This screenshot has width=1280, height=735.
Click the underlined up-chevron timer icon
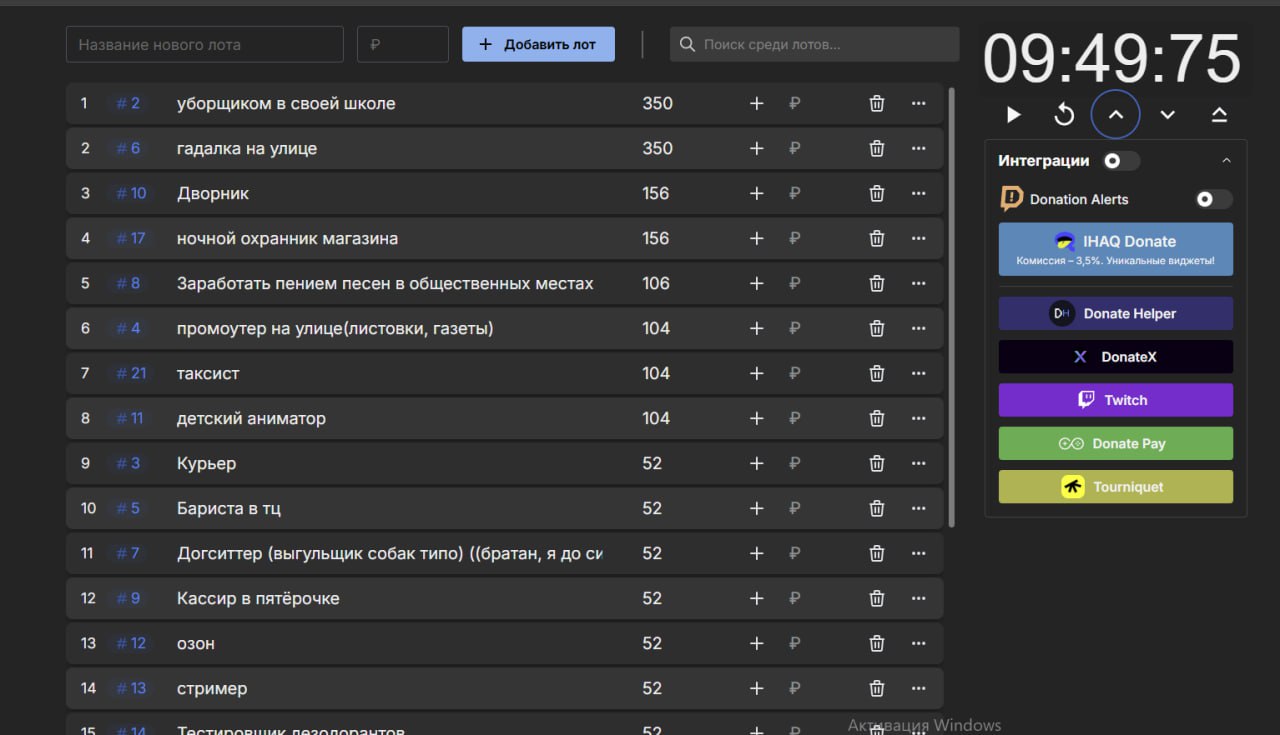1219,115
